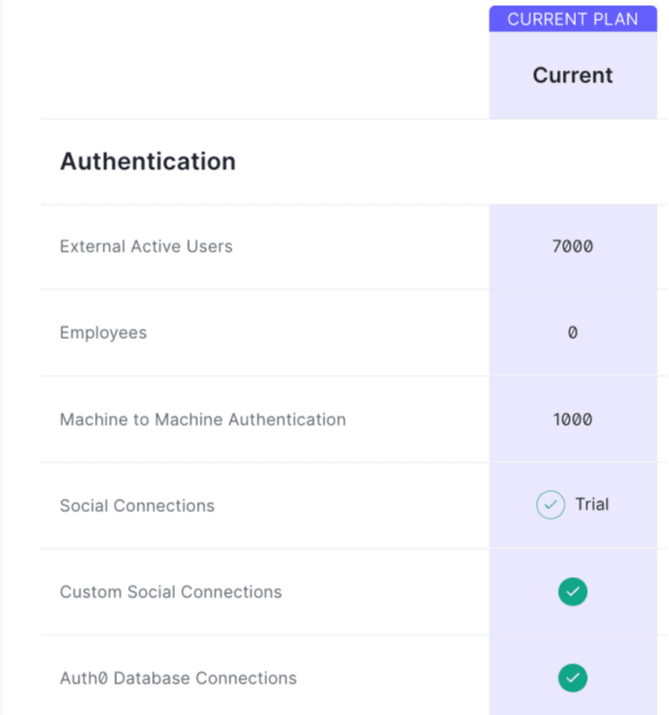This screenshot has width=669, height=715.
Task: Select the Current column heading
Action: point(572,76)
